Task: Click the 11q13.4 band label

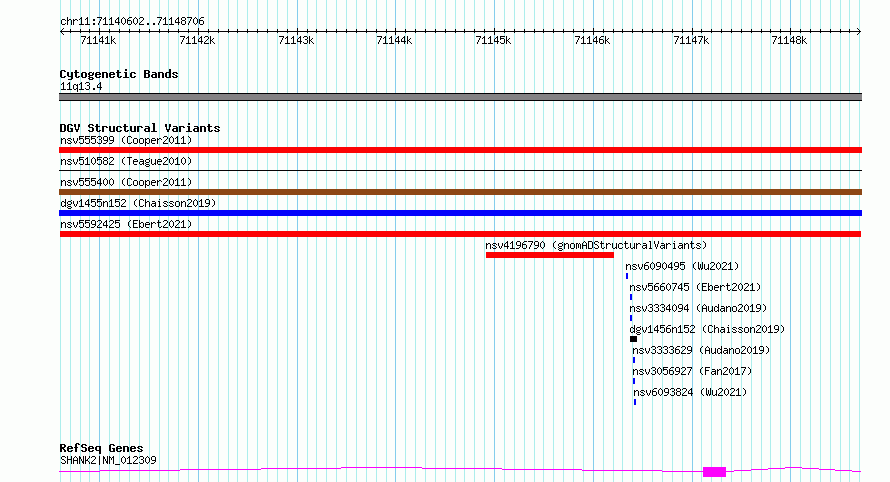Action: pyautogui.click(x=81, y=87)
